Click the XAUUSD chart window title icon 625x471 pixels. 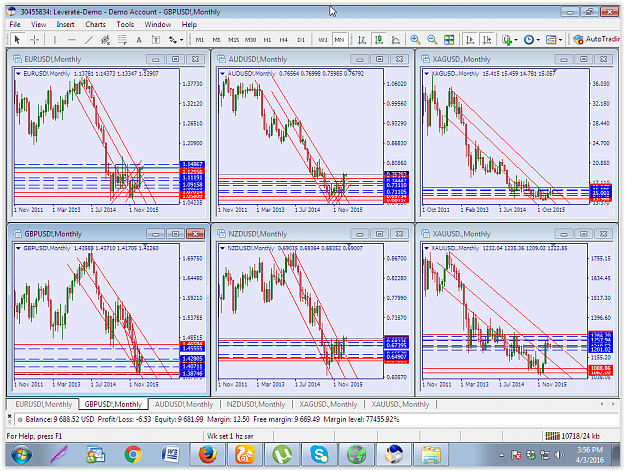pyautogui.click(x=425, y=234)
